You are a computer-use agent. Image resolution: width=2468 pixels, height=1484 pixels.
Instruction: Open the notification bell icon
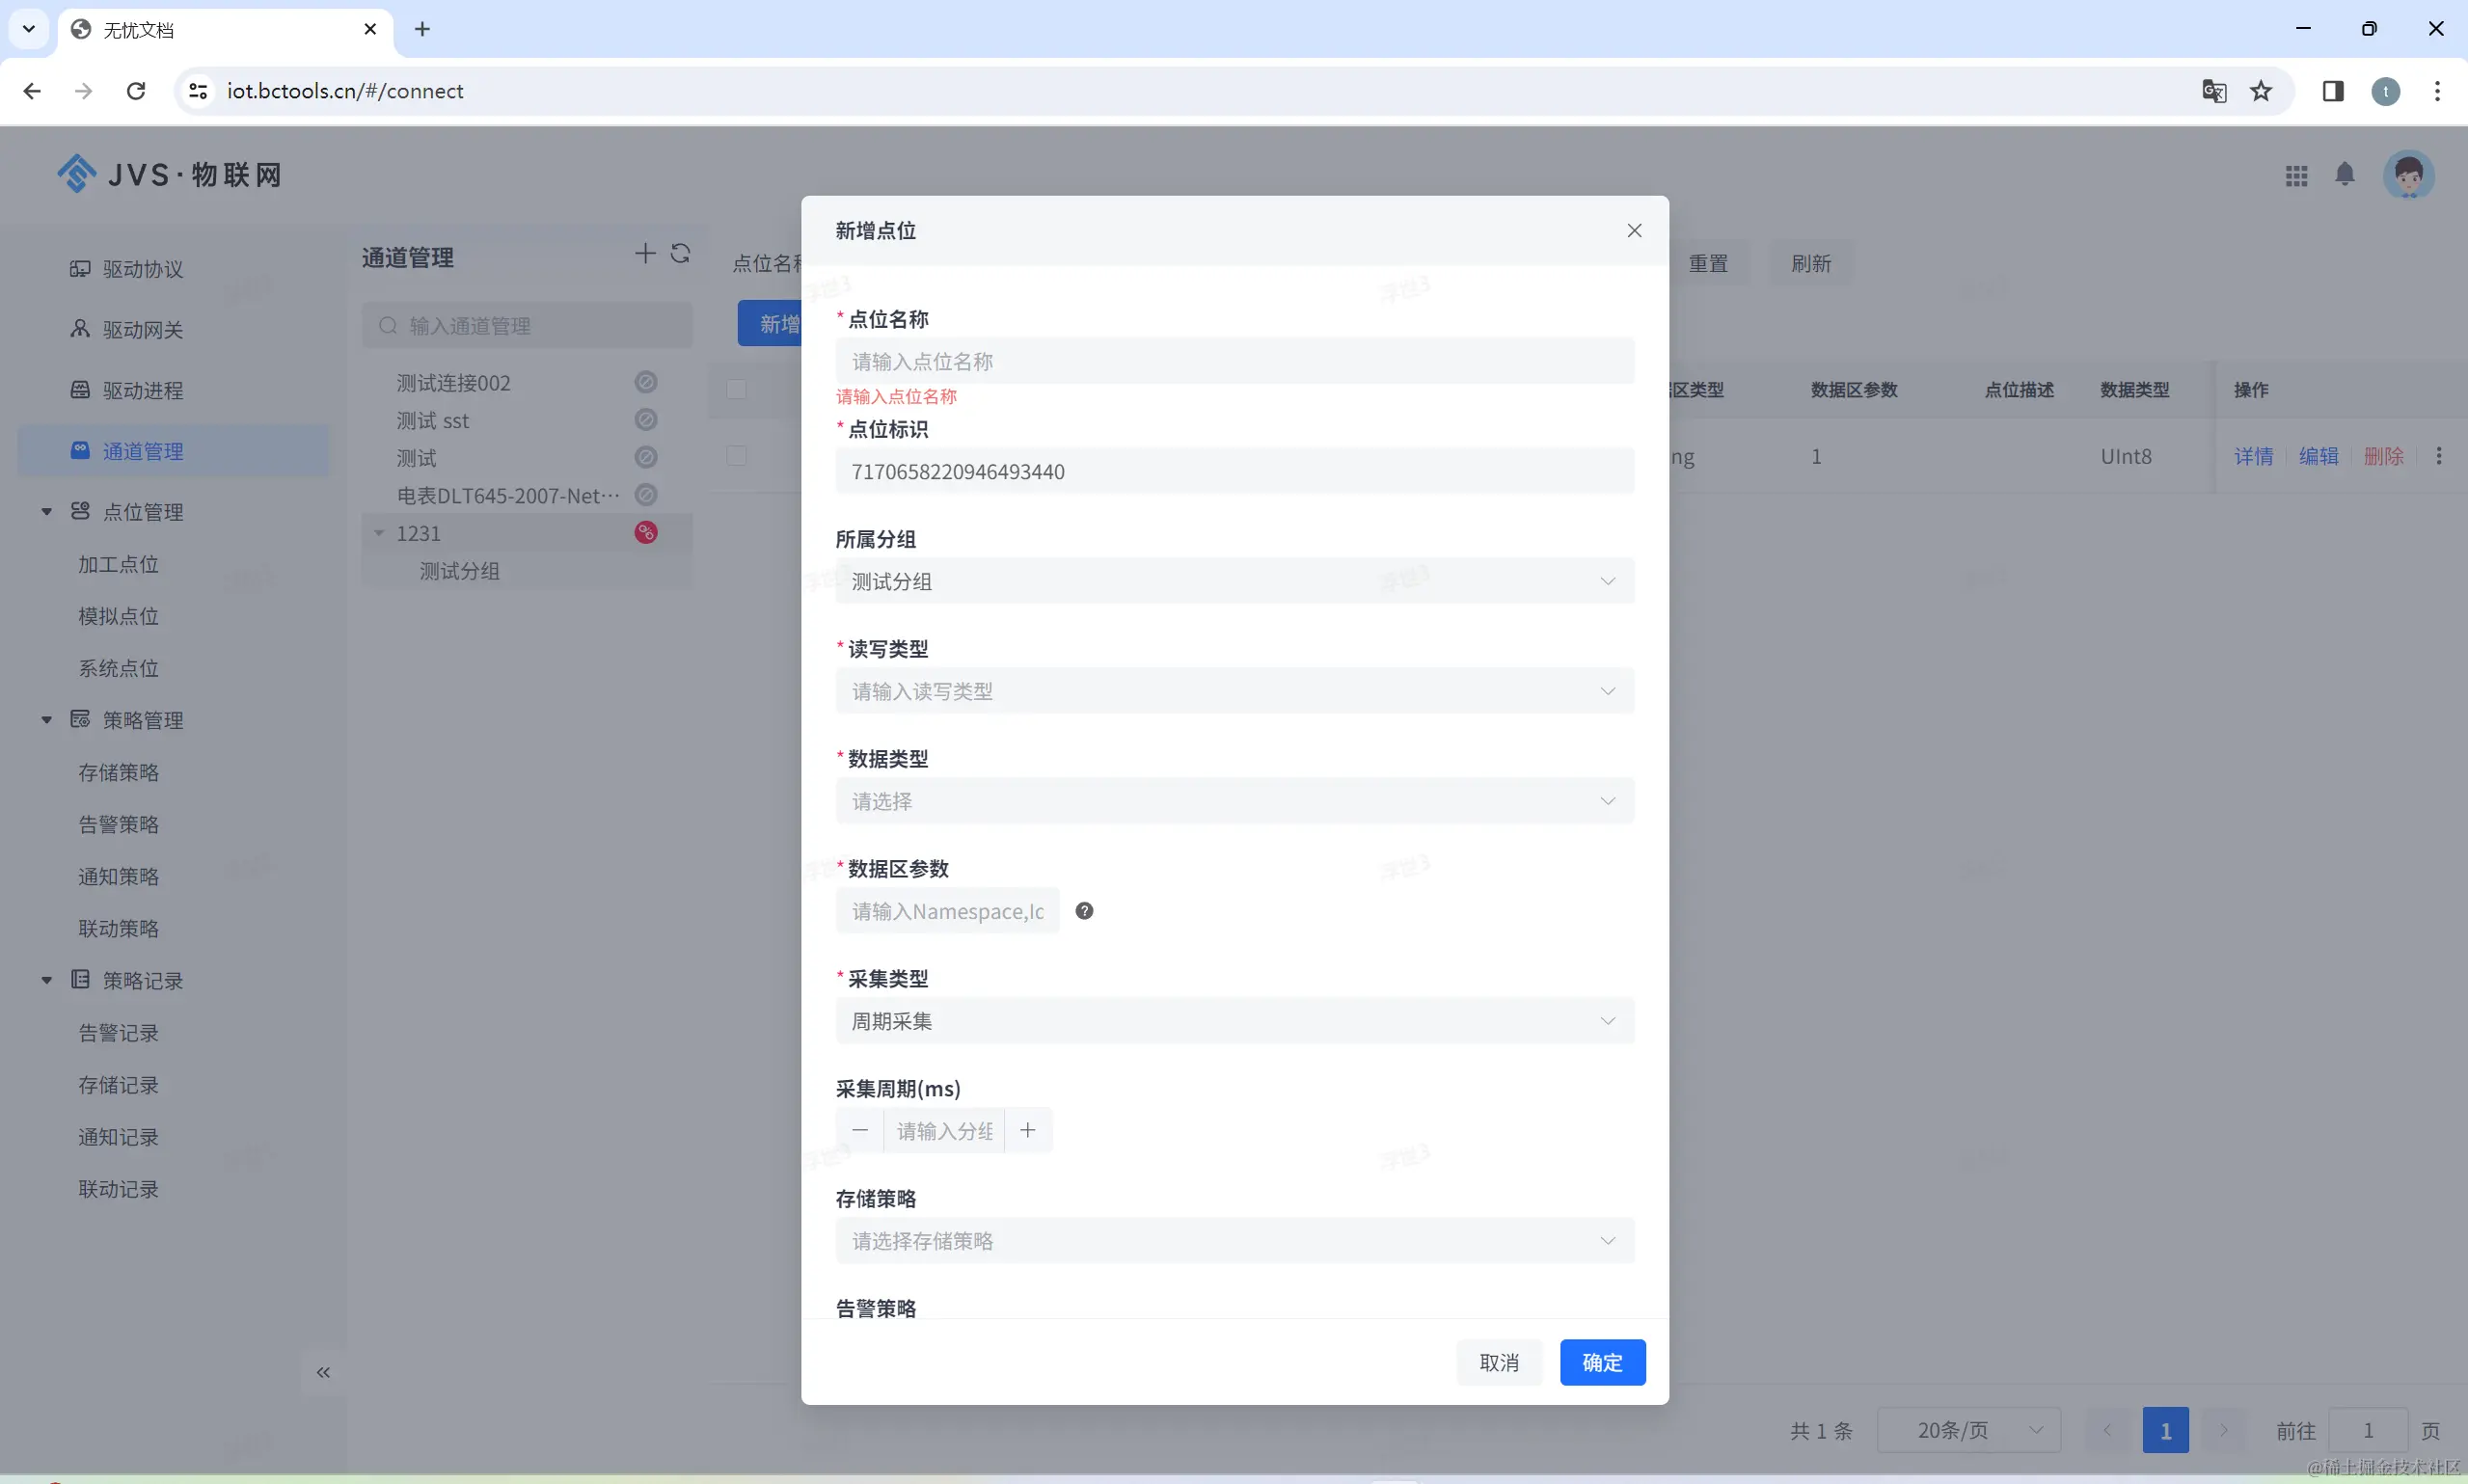(2345, 175)
